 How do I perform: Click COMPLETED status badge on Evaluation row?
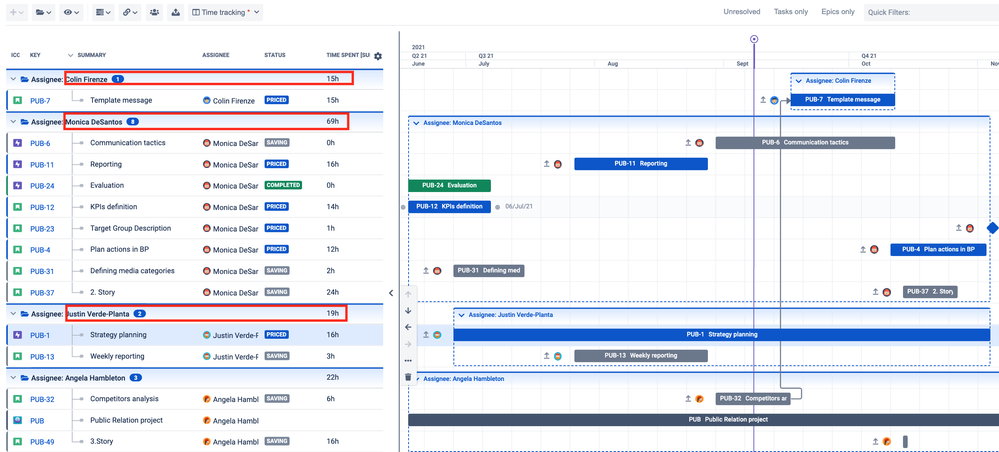[x=283, y=185]
